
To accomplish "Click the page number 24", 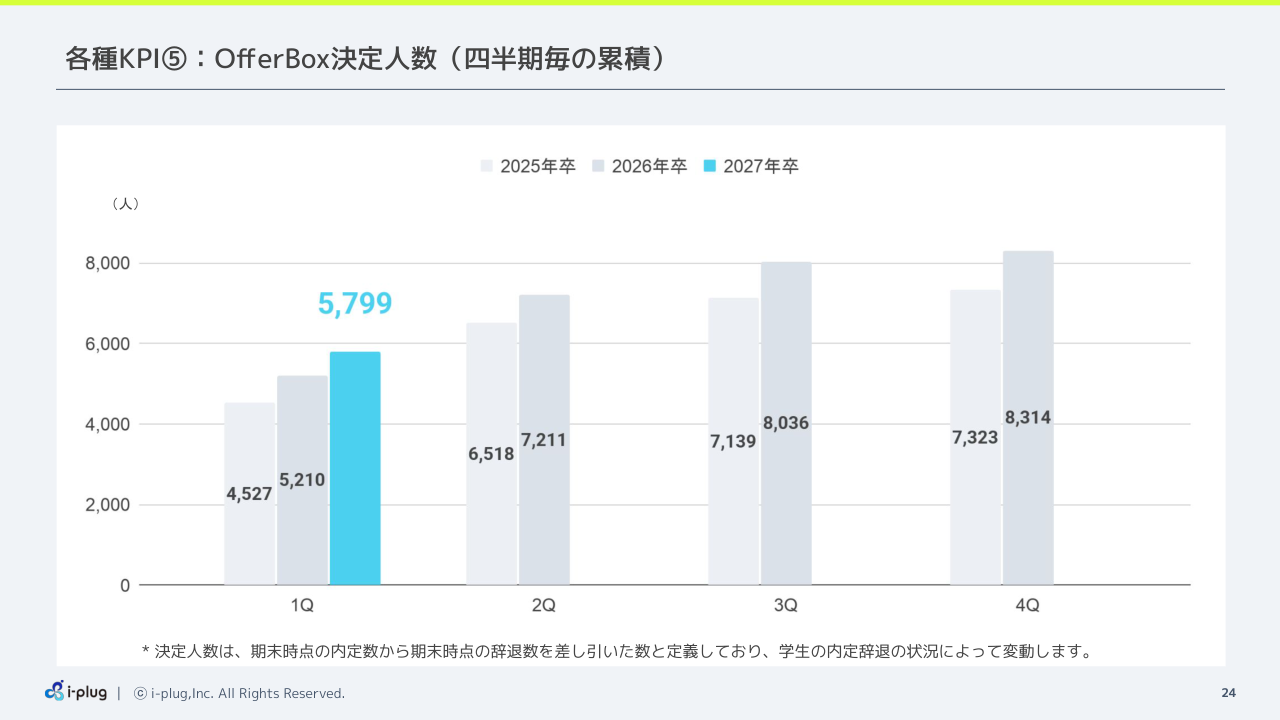I will click(x=1229, y=693).
